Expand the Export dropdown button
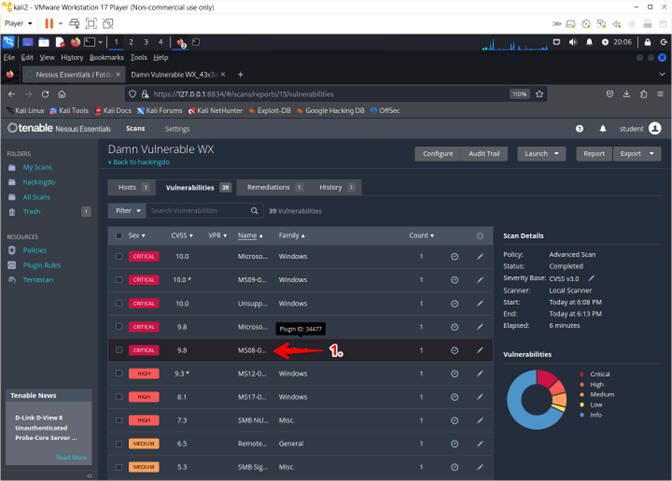The image size is (672, 481). pyautogui.click(x=637, y=153)
